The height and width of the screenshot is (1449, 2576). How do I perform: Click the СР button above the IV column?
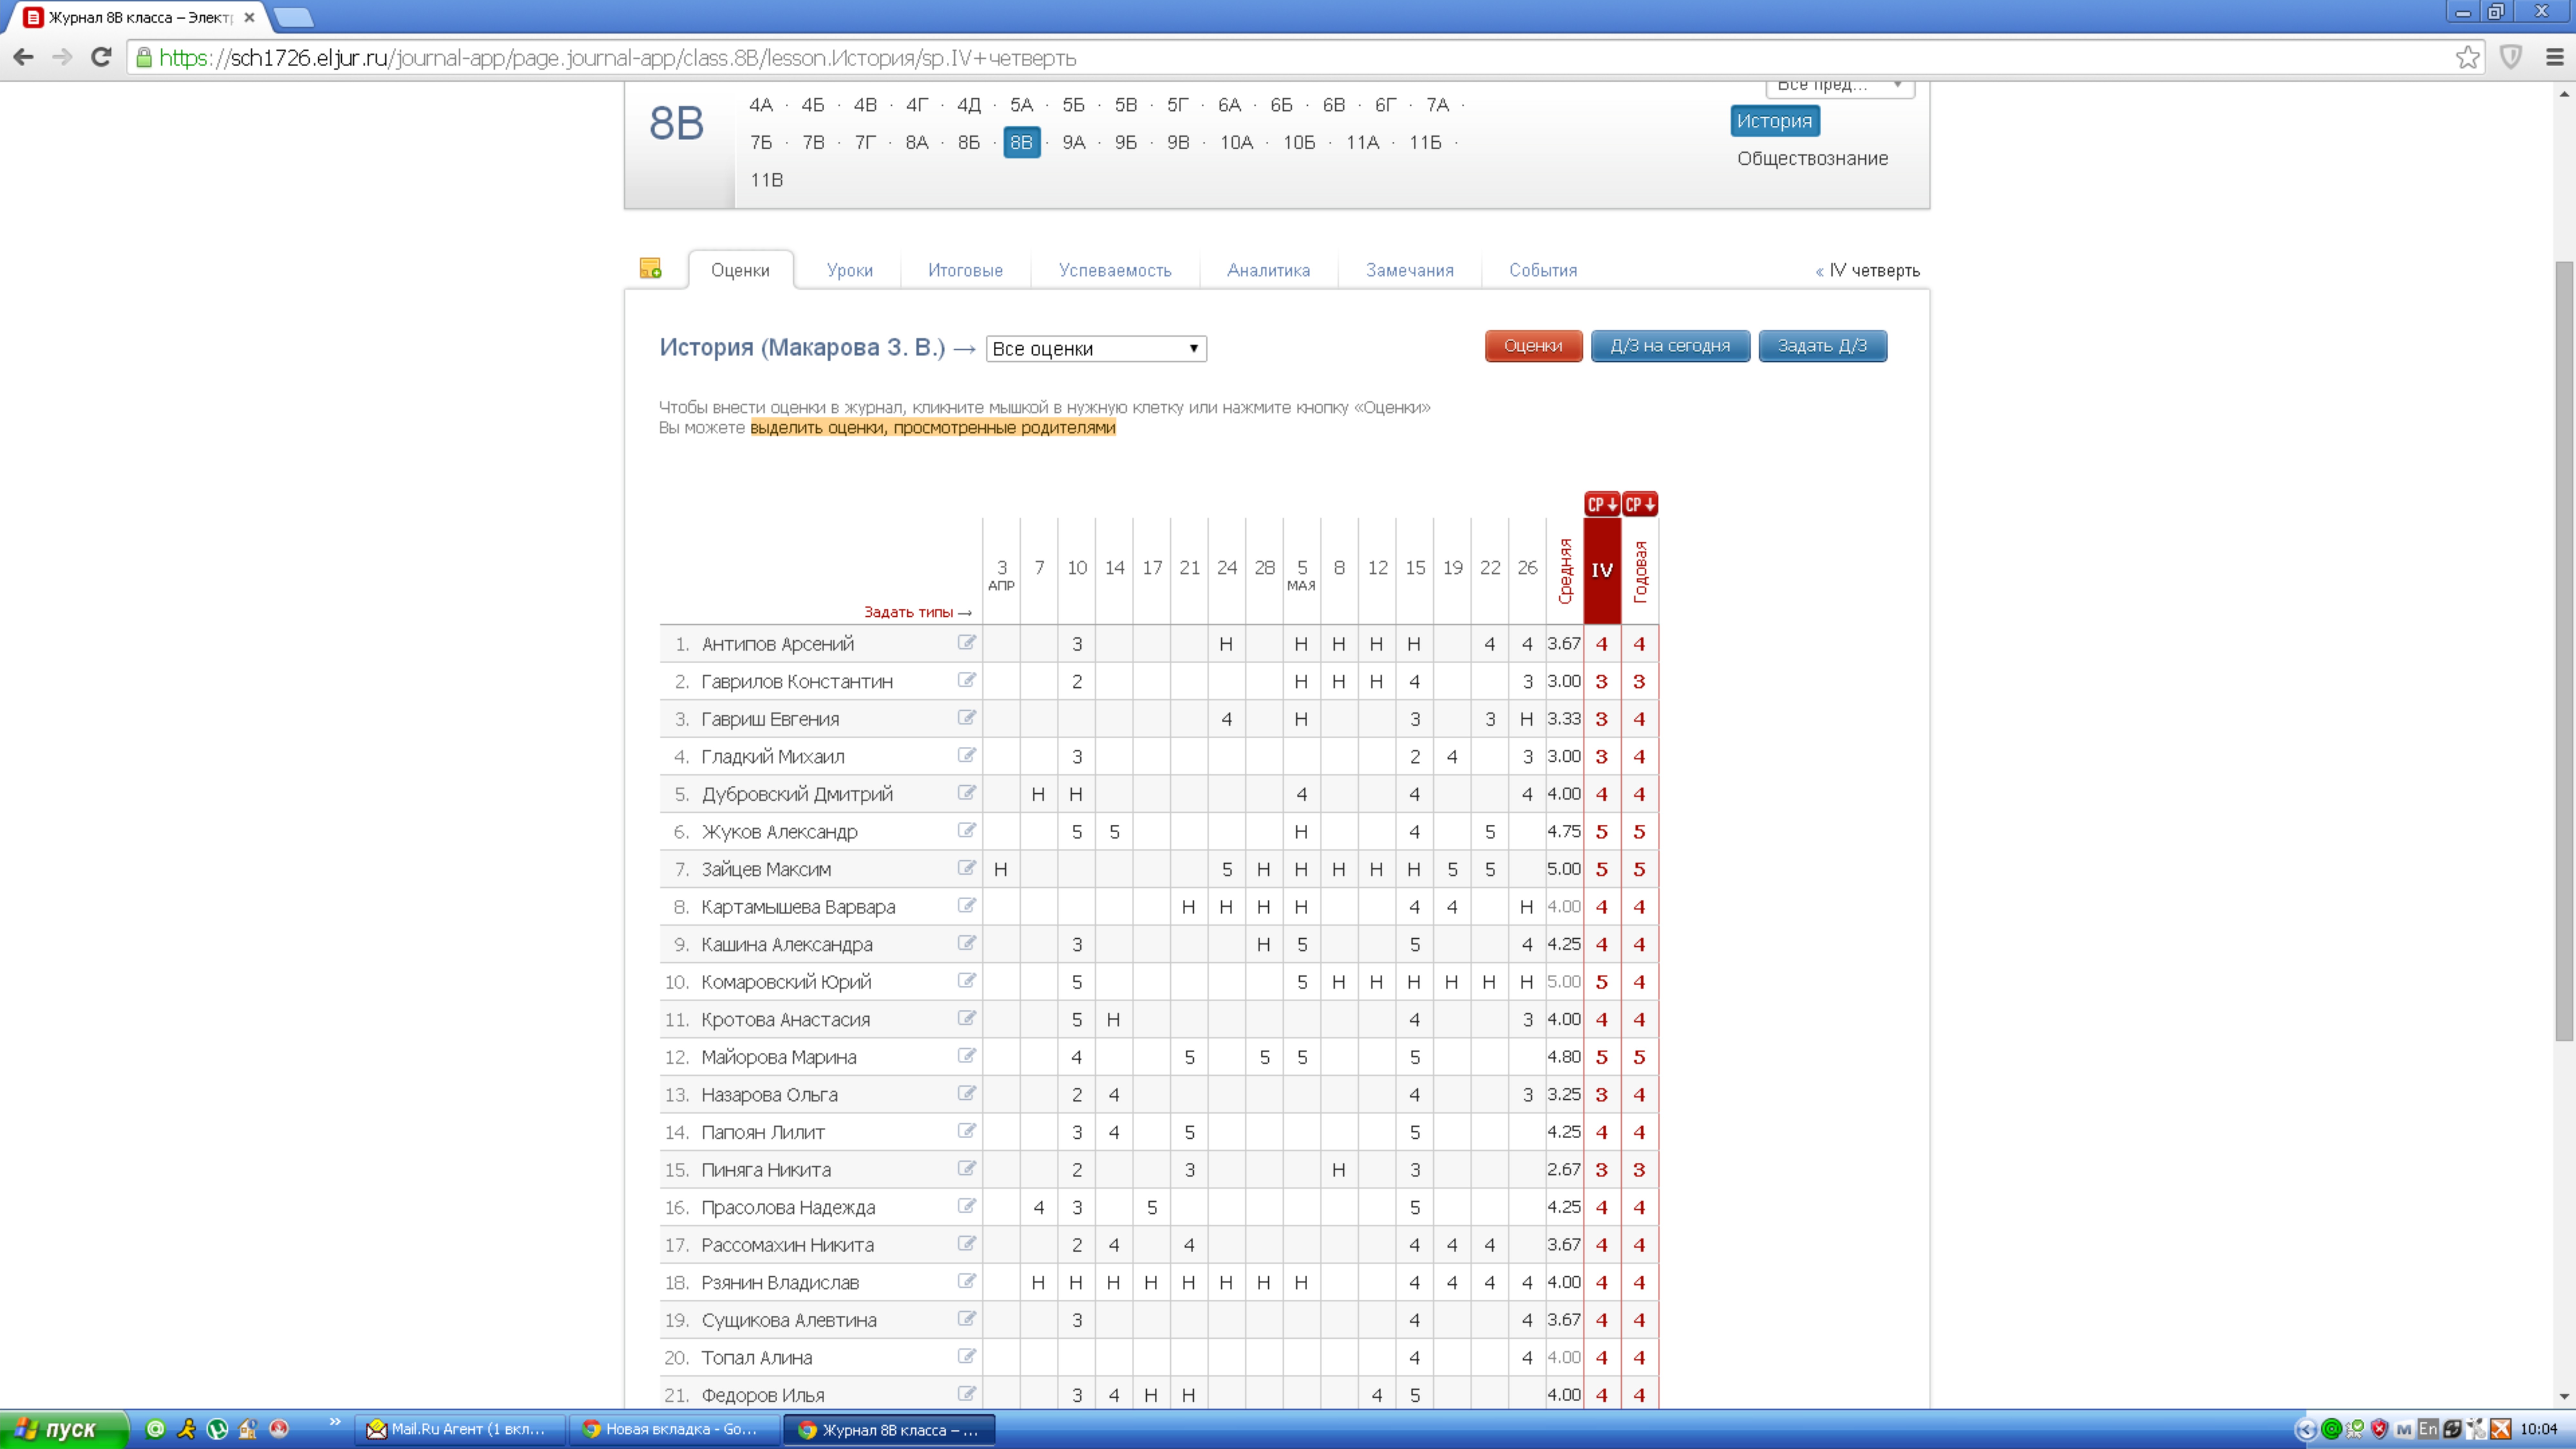pos(1602,504)
